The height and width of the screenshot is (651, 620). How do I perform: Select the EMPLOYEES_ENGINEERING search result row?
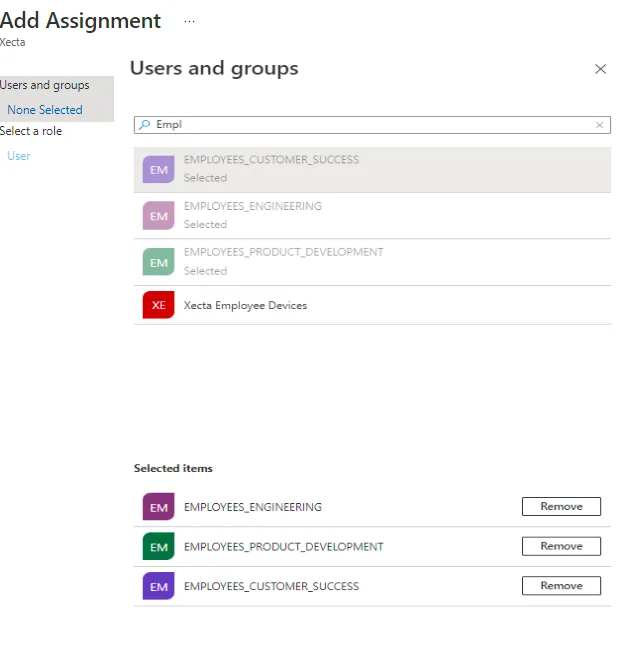372,216
